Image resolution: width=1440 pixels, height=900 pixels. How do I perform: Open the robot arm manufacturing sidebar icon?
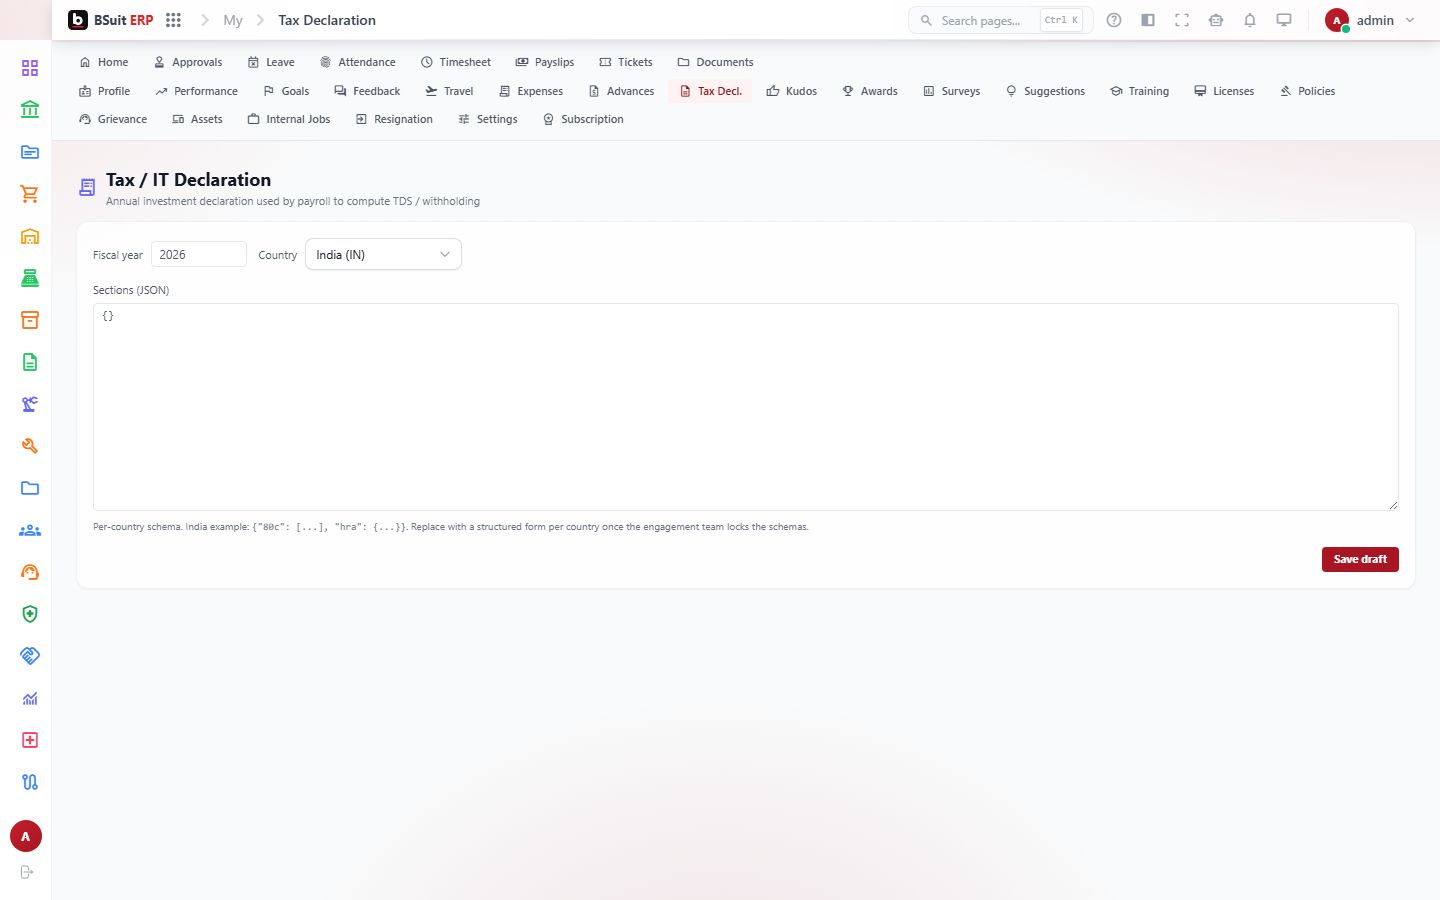(30, 404)
